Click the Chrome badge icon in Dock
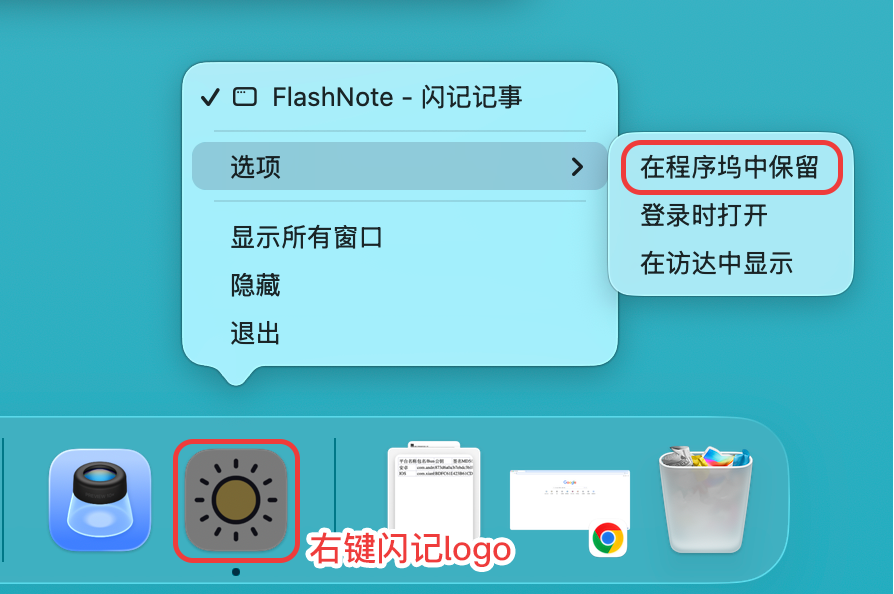Viewport: 894px width, 594px height. click(x=608, y=538)
